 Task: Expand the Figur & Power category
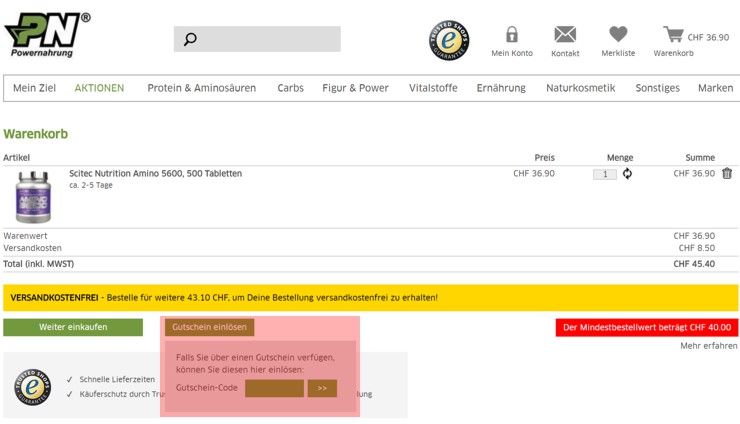tap(355, 88)
